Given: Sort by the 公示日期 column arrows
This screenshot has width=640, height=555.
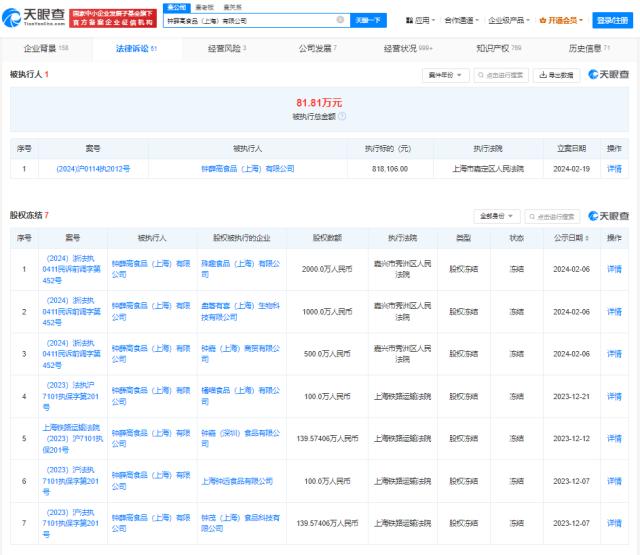Looking at the screenshot, I should (587, 238).
